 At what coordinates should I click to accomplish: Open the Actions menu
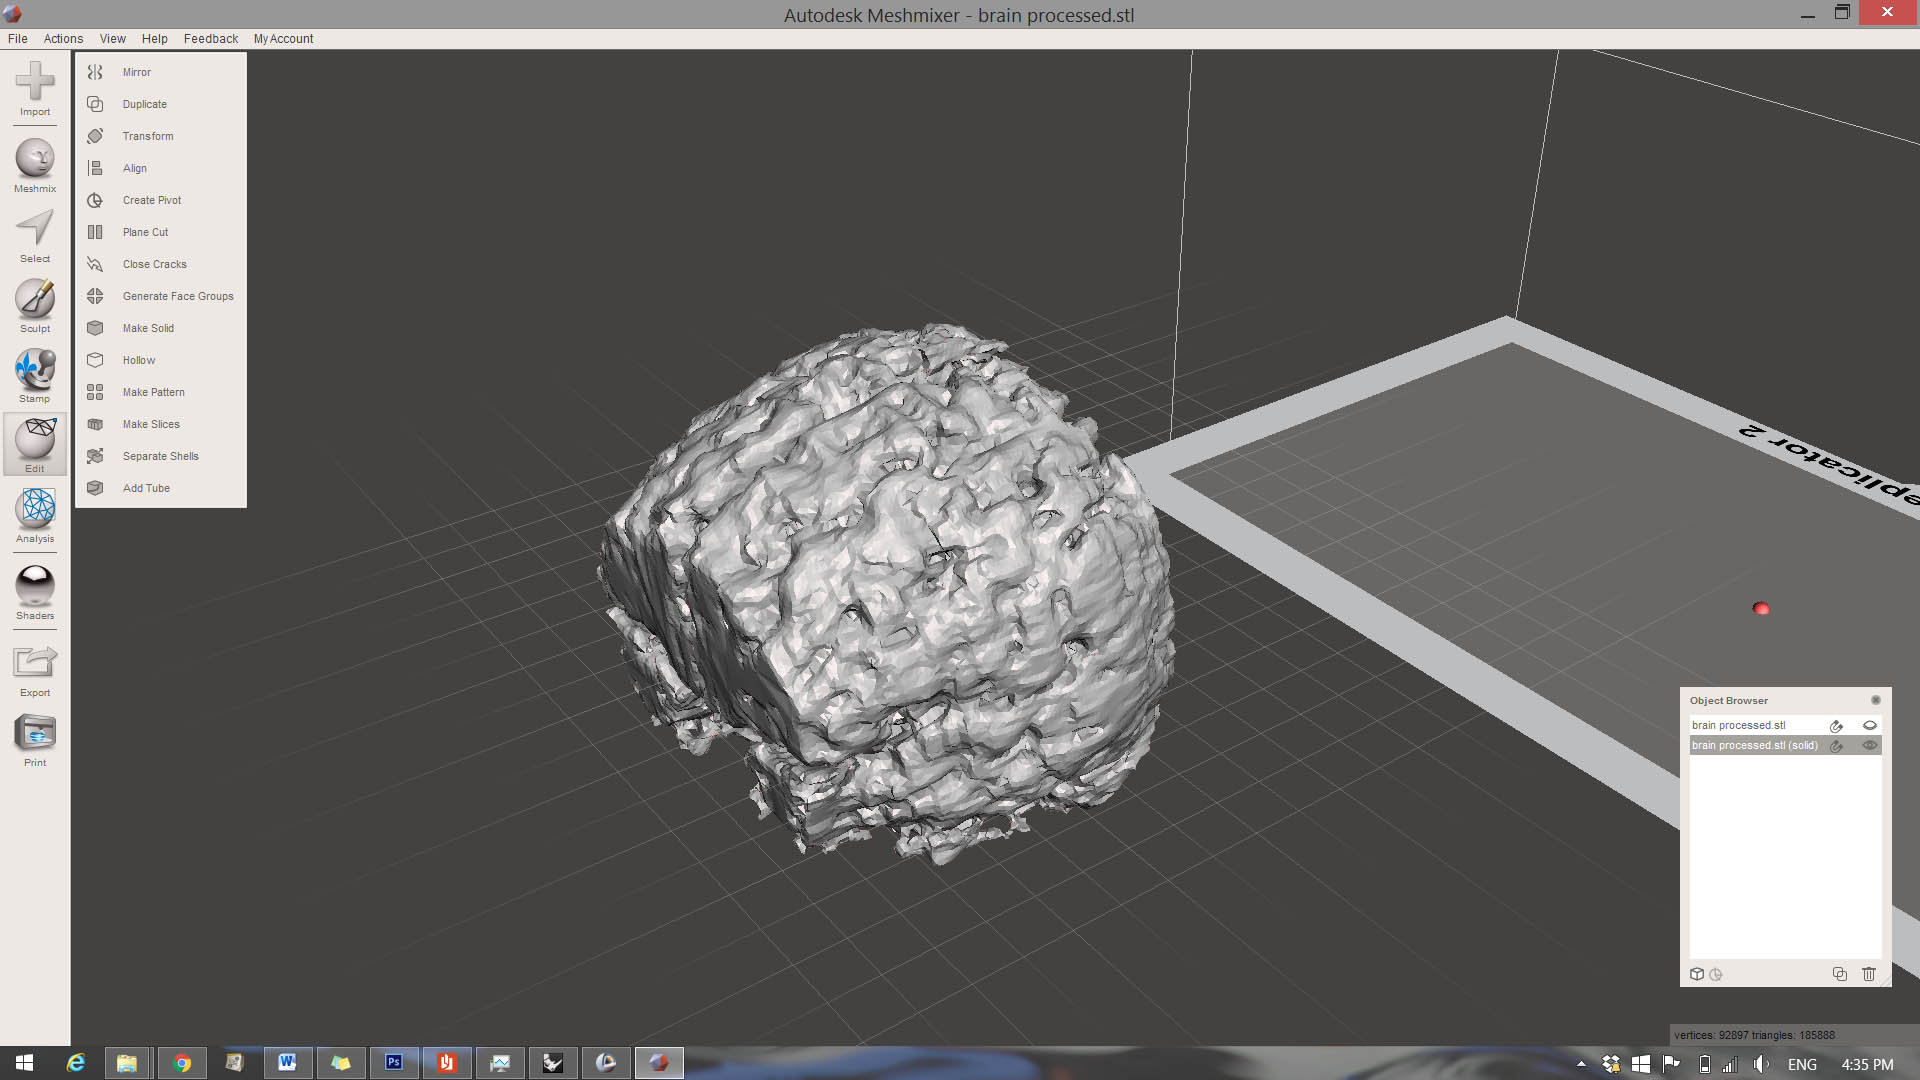point(63,39)
